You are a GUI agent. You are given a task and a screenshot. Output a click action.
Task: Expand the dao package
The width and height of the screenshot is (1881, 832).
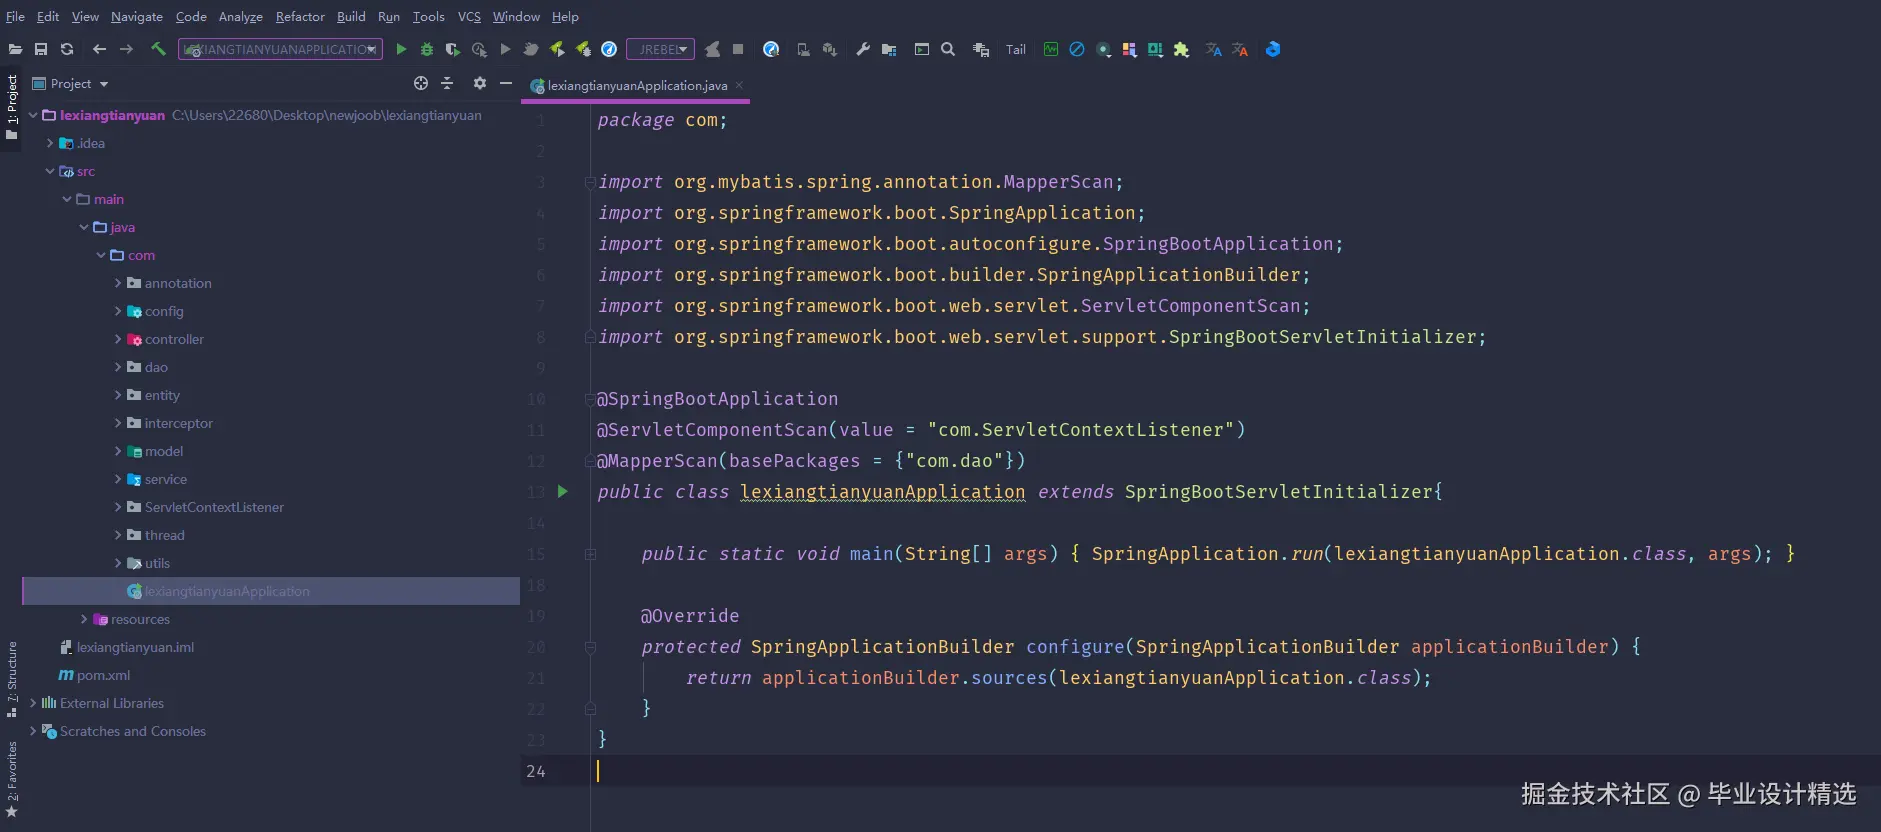[x=117, y=367]
